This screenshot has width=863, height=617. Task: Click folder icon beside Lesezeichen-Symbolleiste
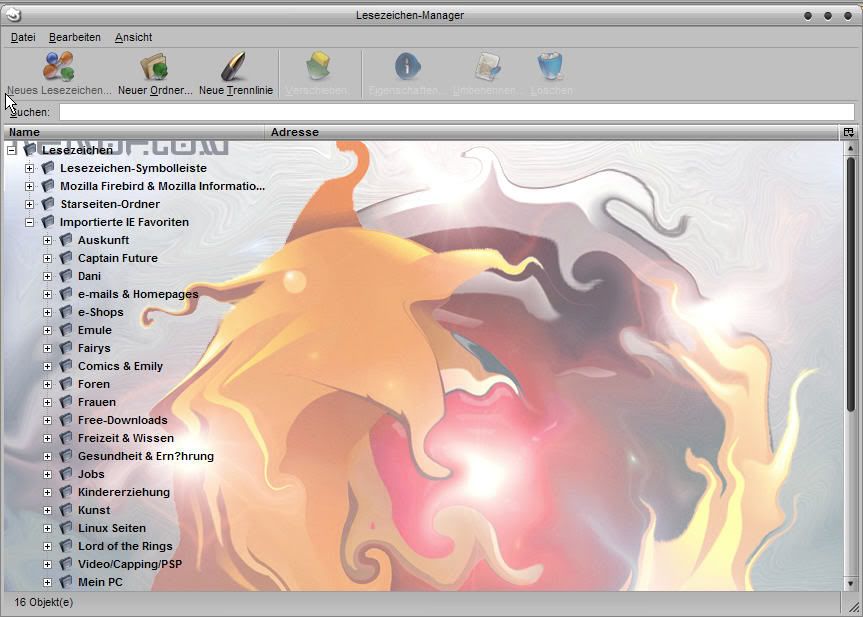(48, 167)
